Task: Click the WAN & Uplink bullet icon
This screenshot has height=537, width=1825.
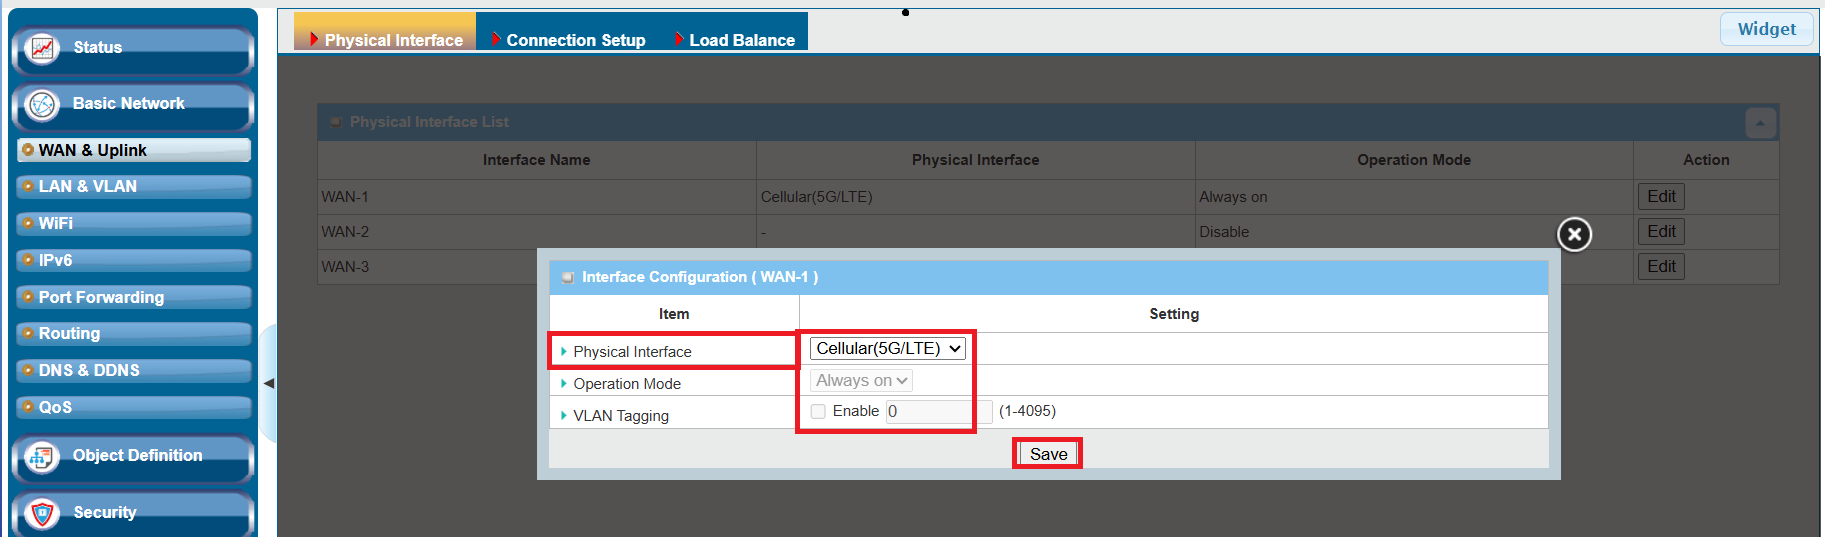Action: pyautogui.click(x=28, y=150)
